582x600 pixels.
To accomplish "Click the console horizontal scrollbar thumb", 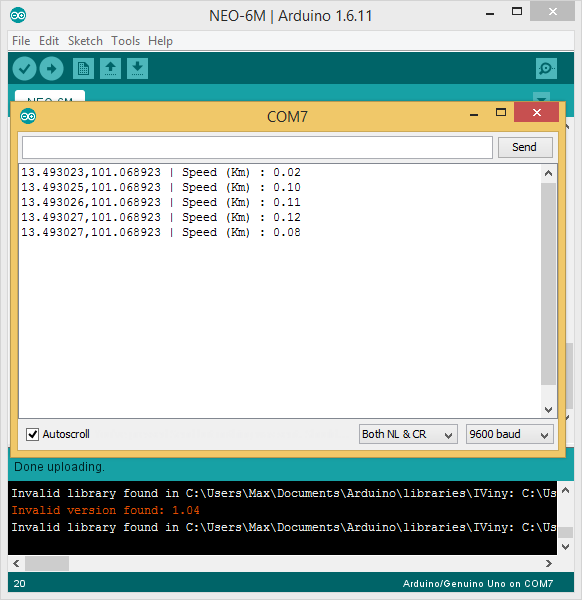I will coord(47,563).
